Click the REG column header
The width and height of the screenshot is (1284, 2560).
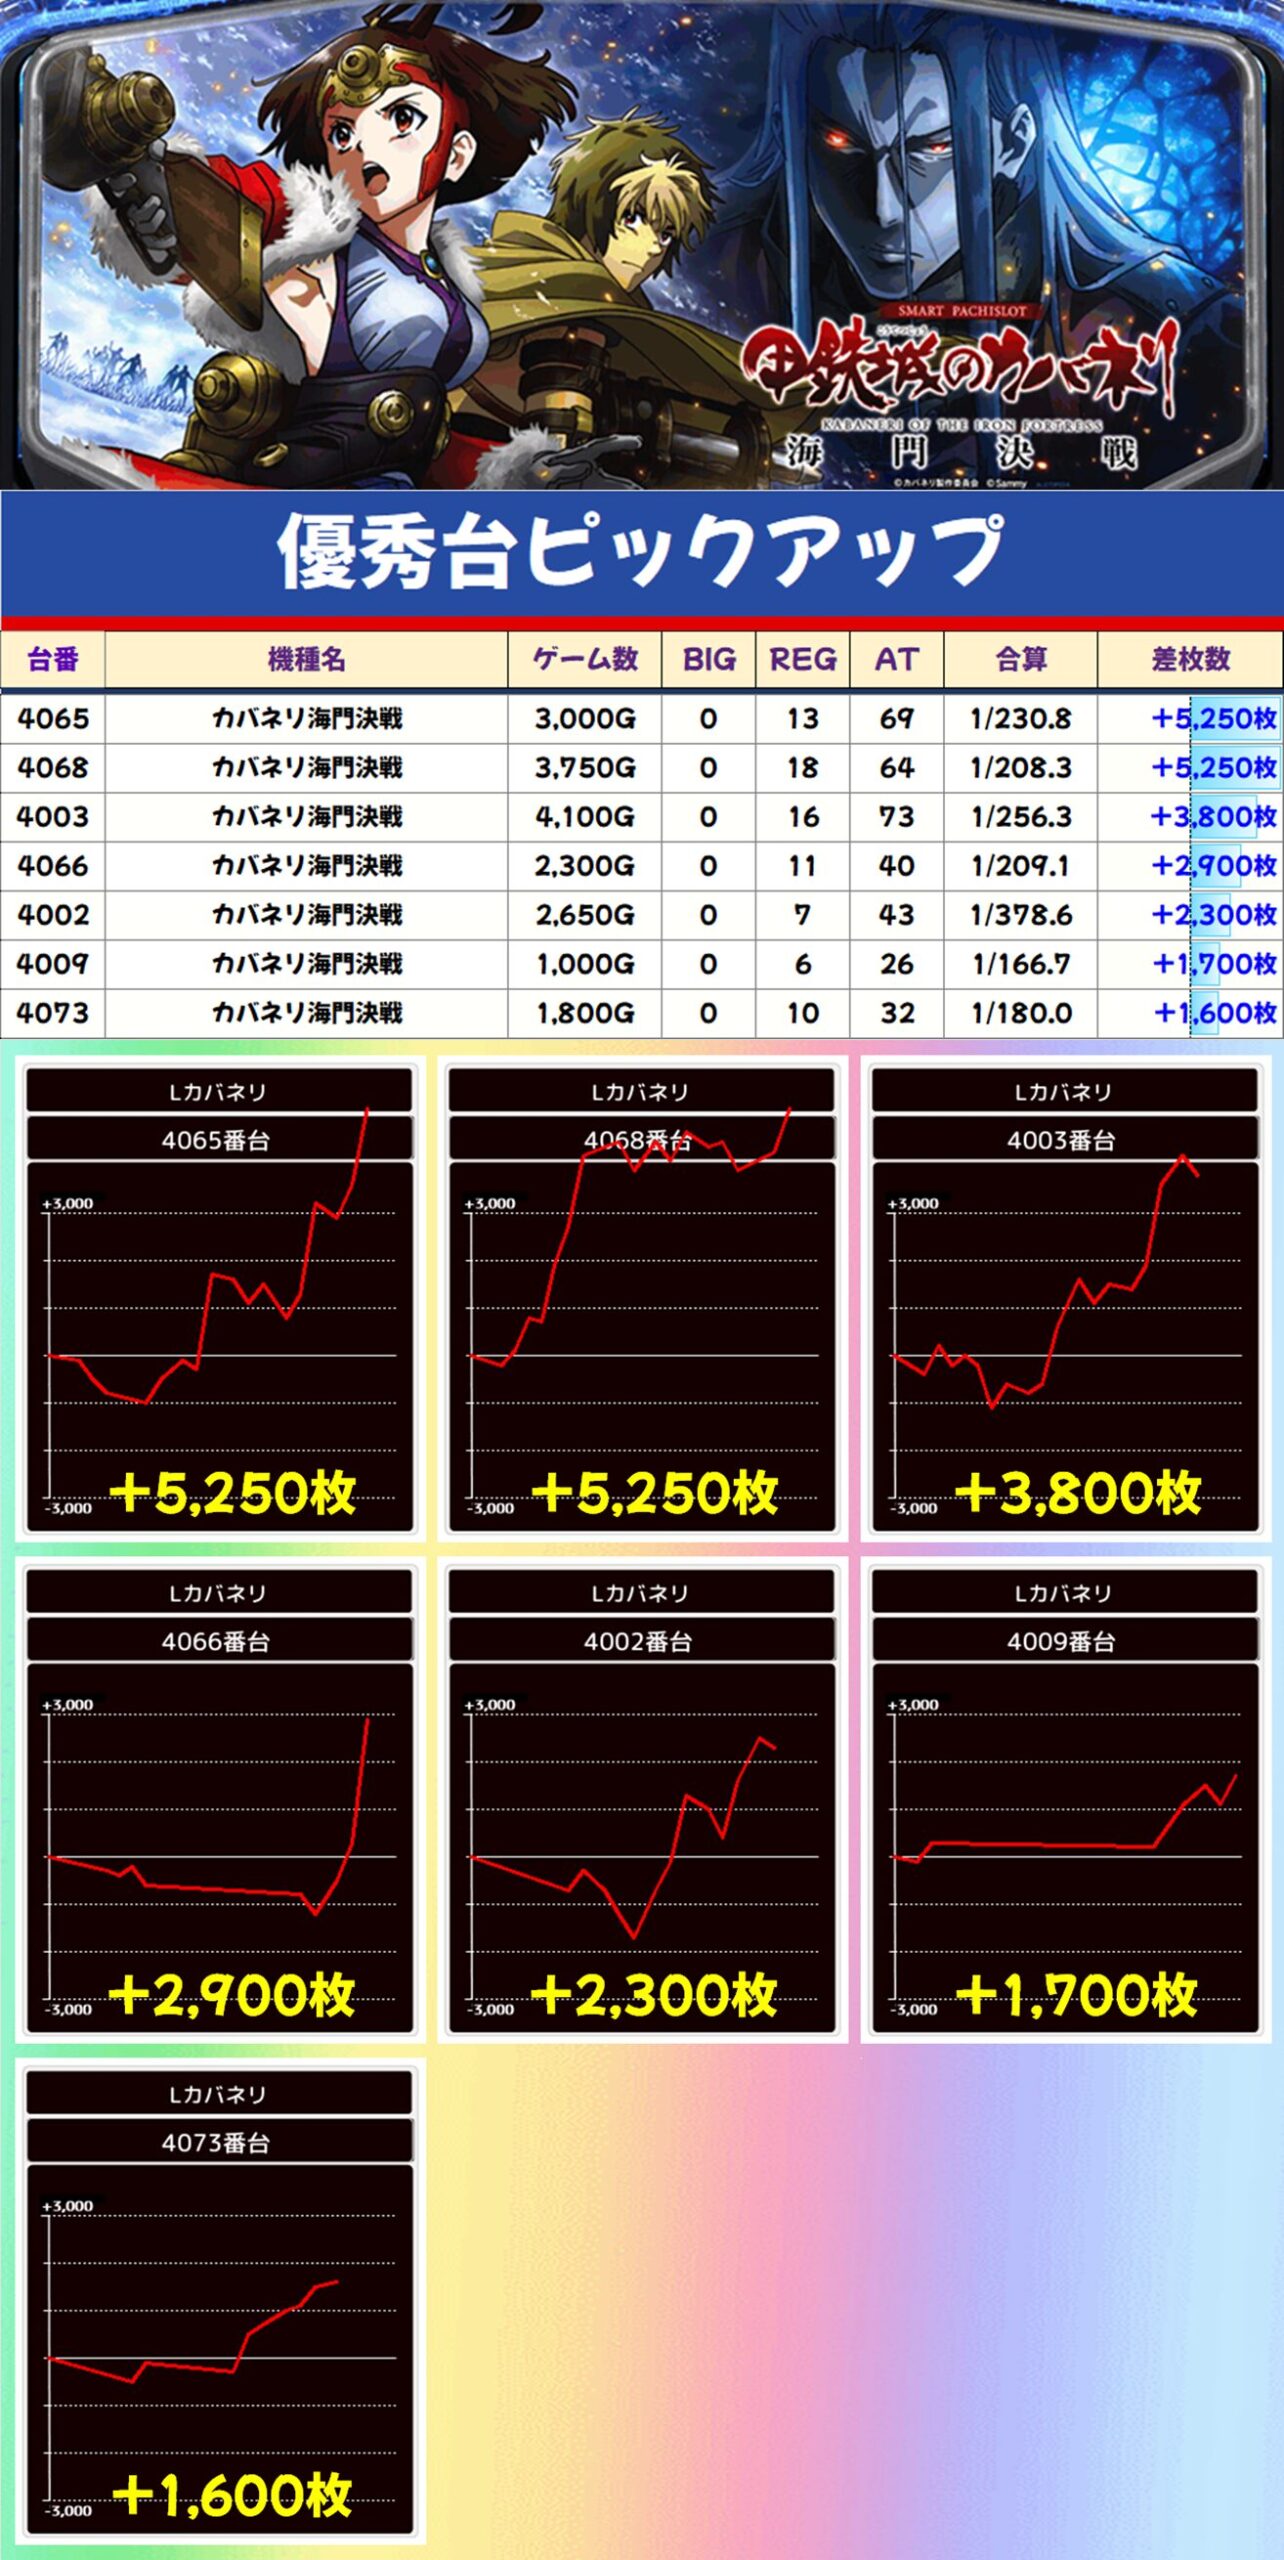point(803,660)
